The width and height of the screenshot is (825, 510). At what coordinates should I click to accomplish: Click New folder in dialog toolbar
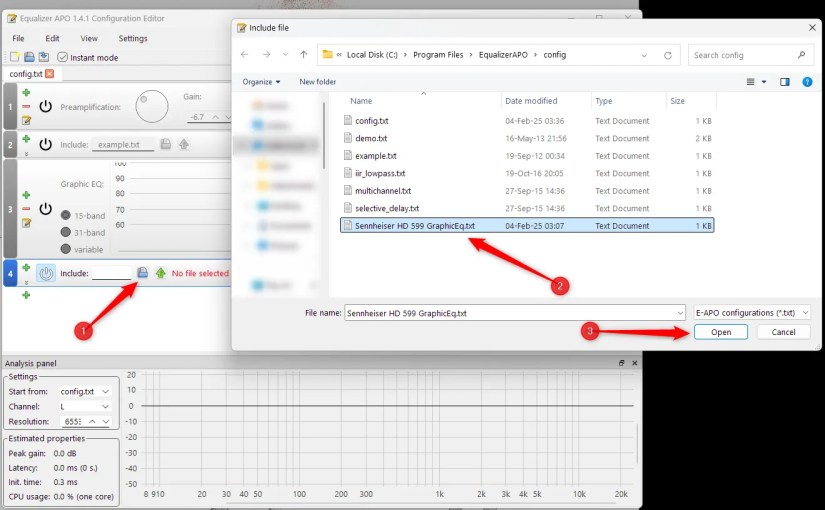318,82
